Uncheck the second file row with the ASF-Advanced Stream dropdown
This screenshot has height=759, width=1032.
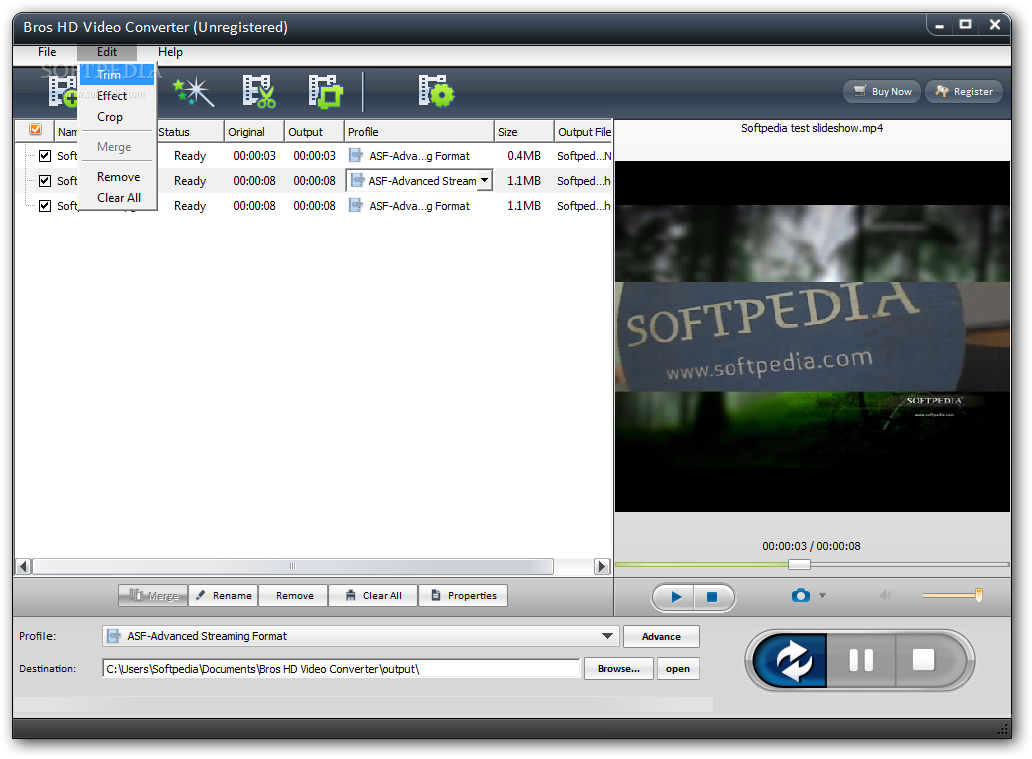coord(45,180)
